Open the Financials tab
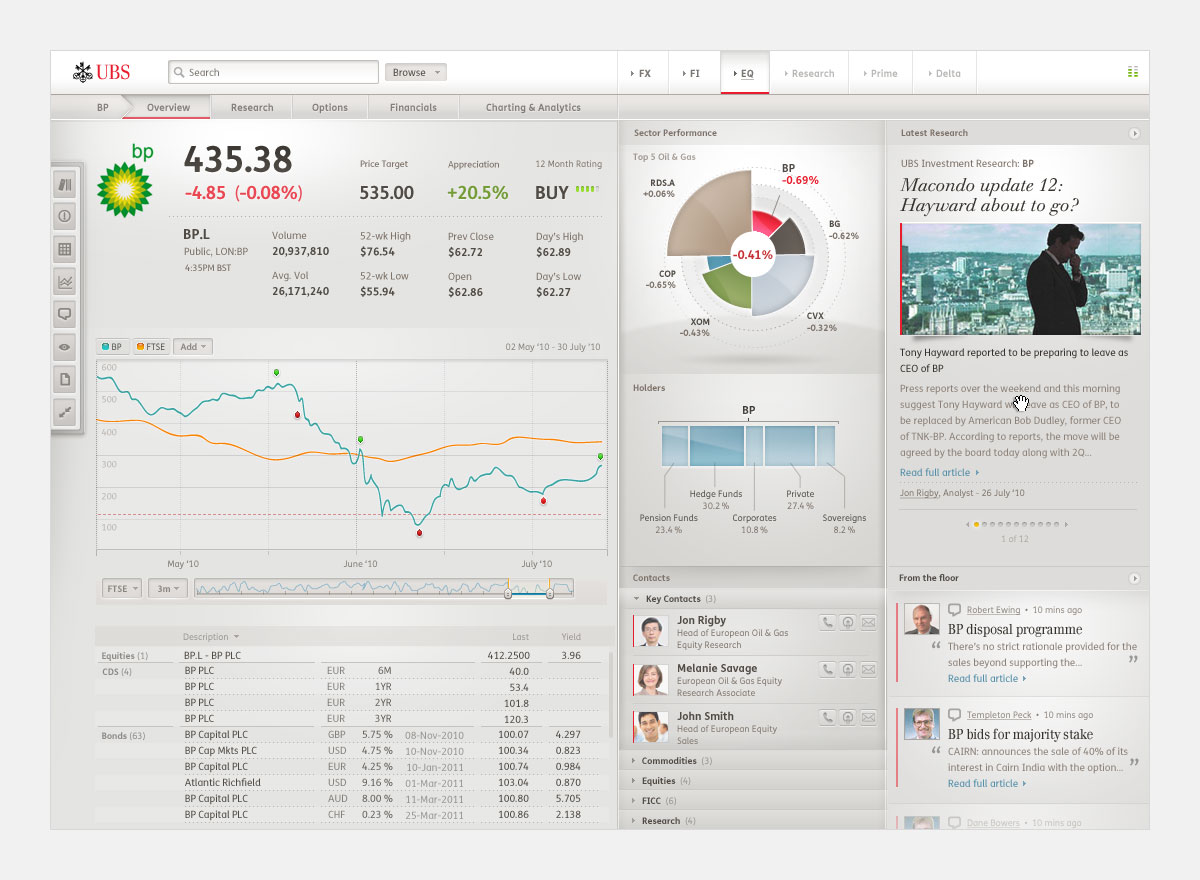This screenshot has height=880, width=1200. click(413, 107)
